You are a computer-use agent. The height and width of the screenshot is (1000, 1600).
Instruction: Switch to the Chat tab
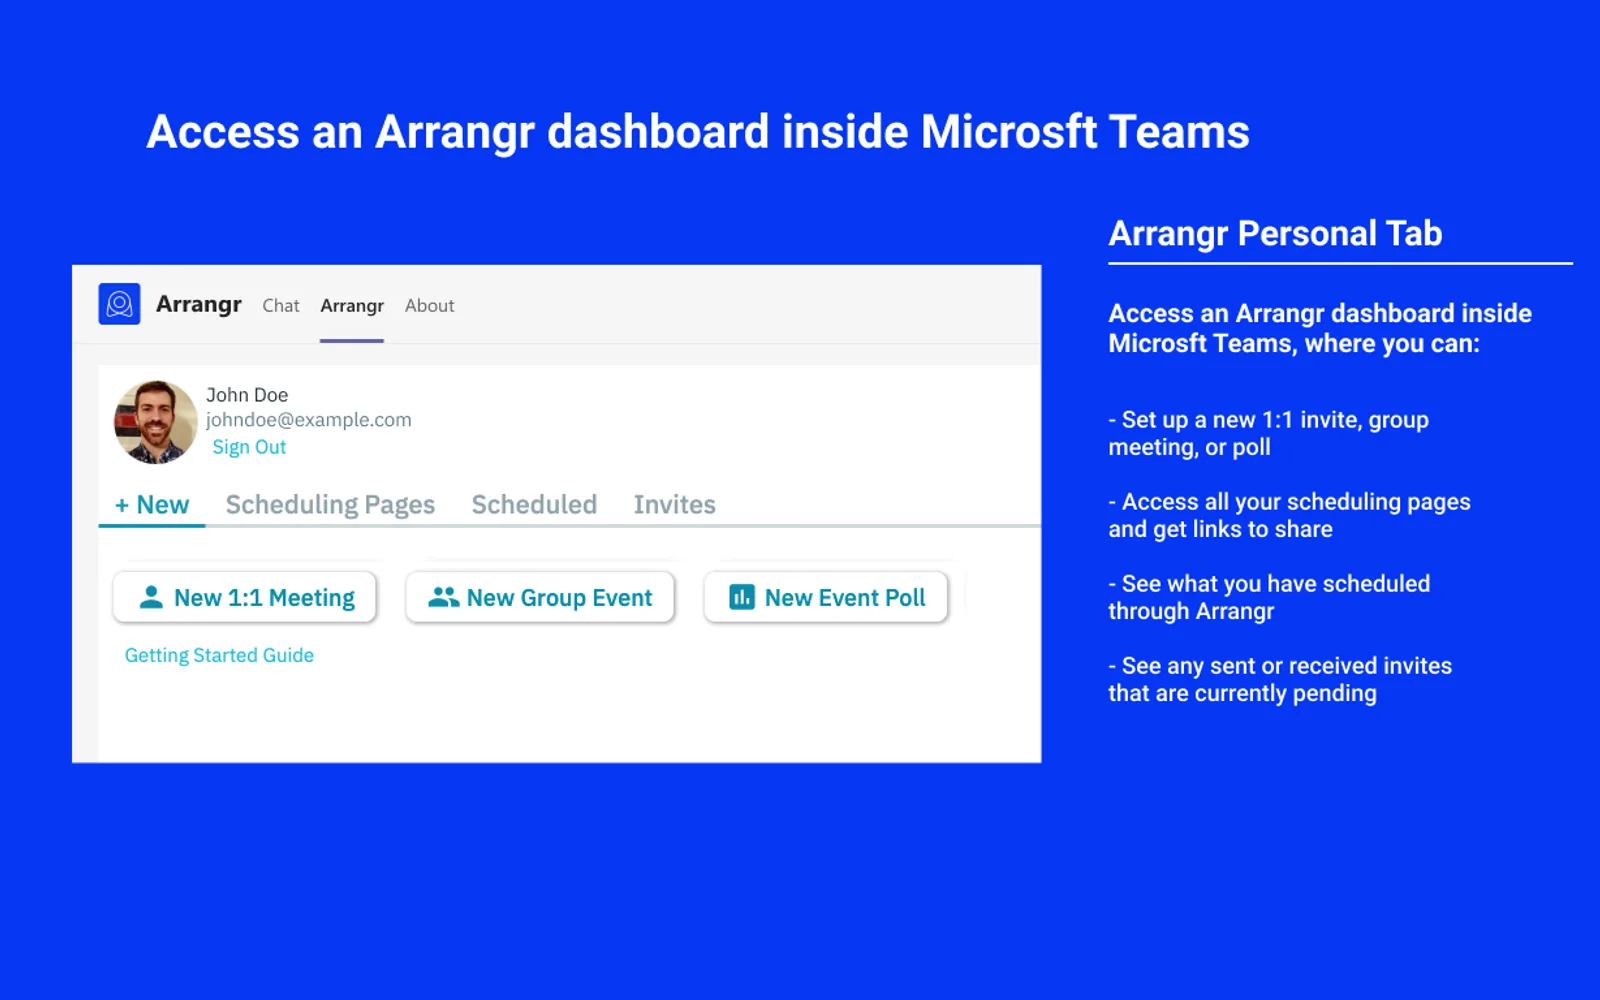pos(281,306)
